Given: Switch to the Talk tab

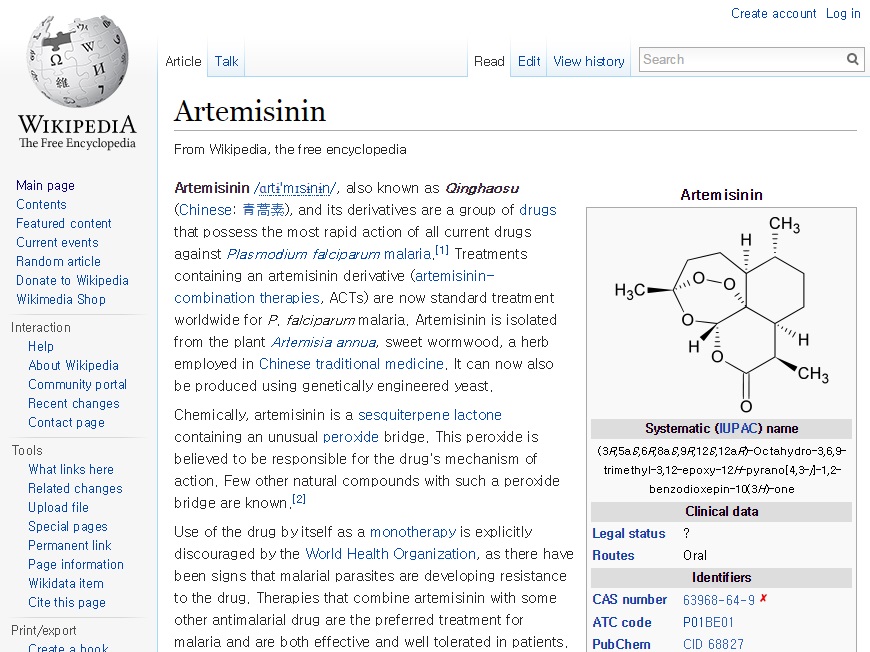Looking at the screenshot, I should tap(226, 61).
